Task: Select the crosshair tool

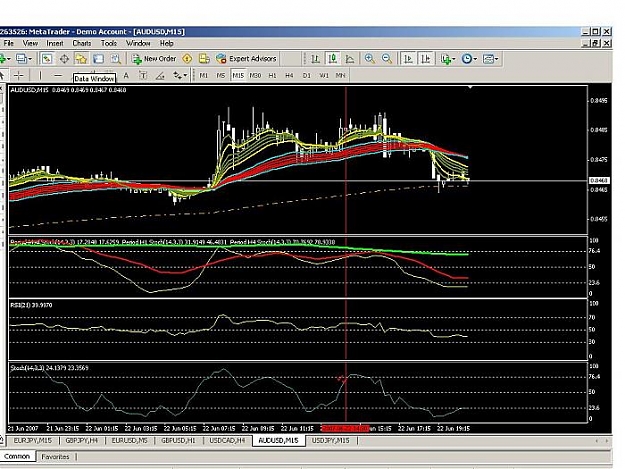Action: (x=19, y=75)
